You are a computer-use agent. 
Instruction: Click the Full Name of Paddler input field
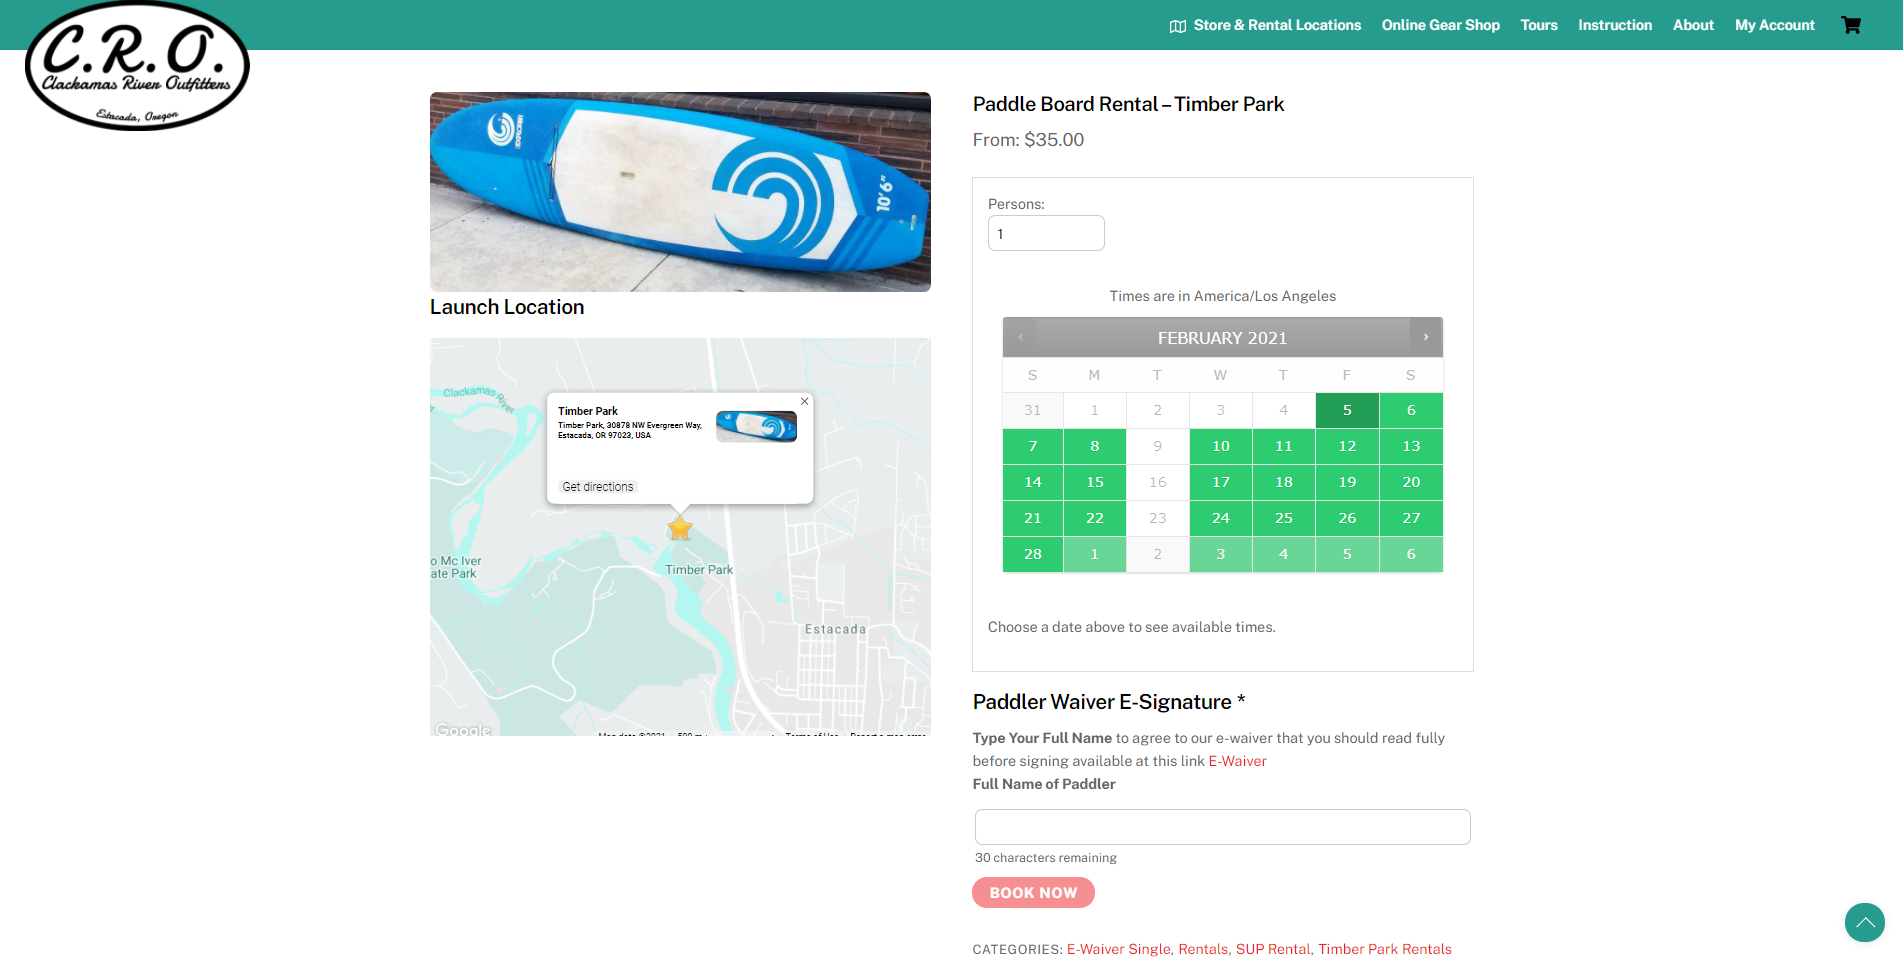click(1222, 827)
